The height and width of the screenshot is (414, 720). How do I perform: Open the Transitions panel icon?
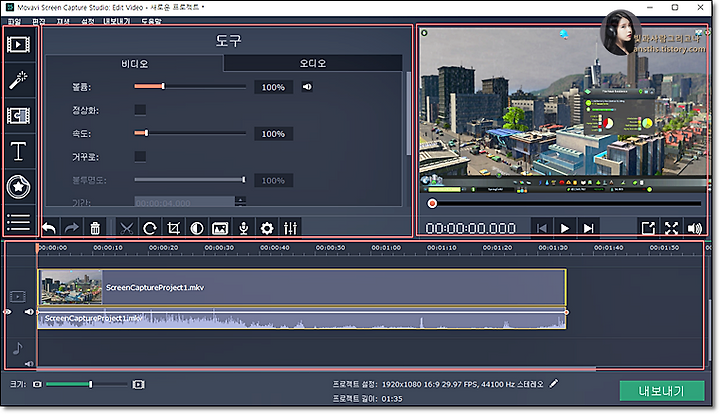pyautogui.click(x=18, y=116)
